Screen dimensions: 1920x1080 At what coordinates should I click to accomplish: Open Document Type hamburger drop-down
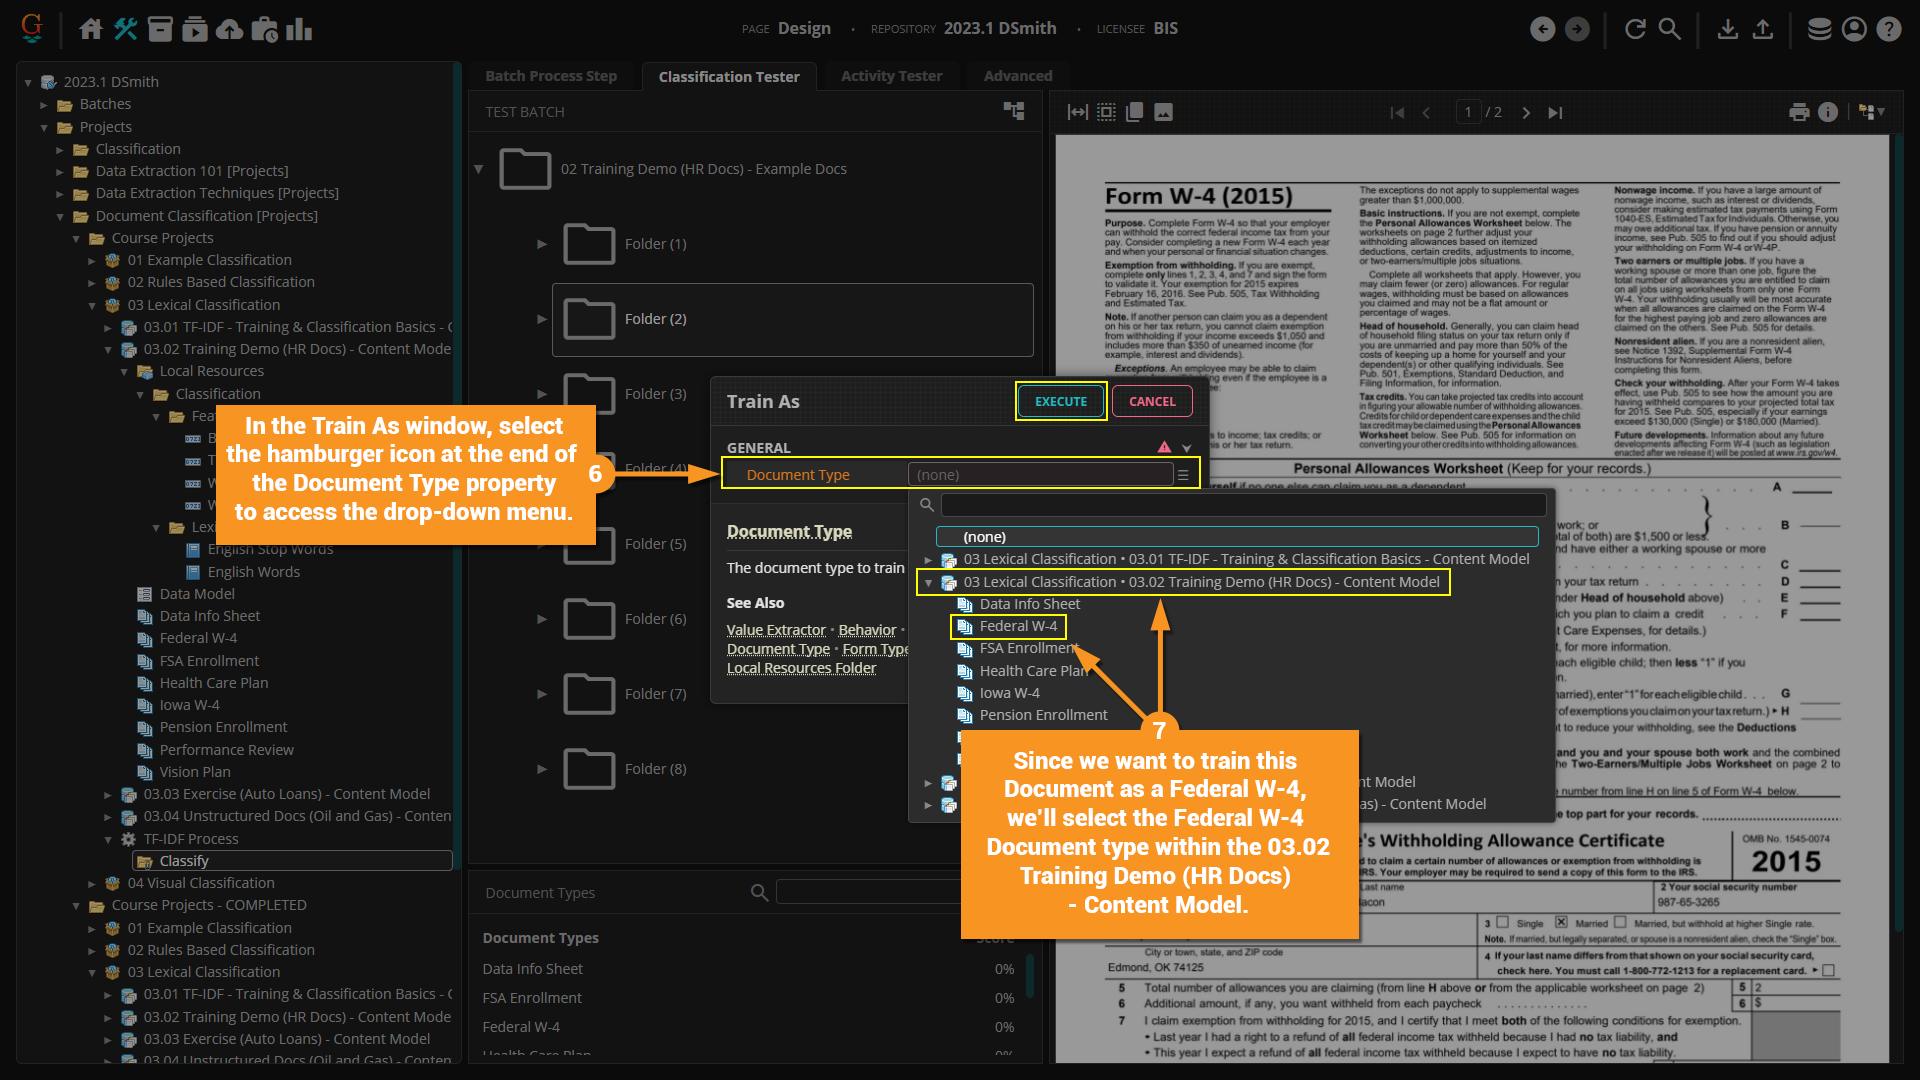click(x=1183, y=475)
